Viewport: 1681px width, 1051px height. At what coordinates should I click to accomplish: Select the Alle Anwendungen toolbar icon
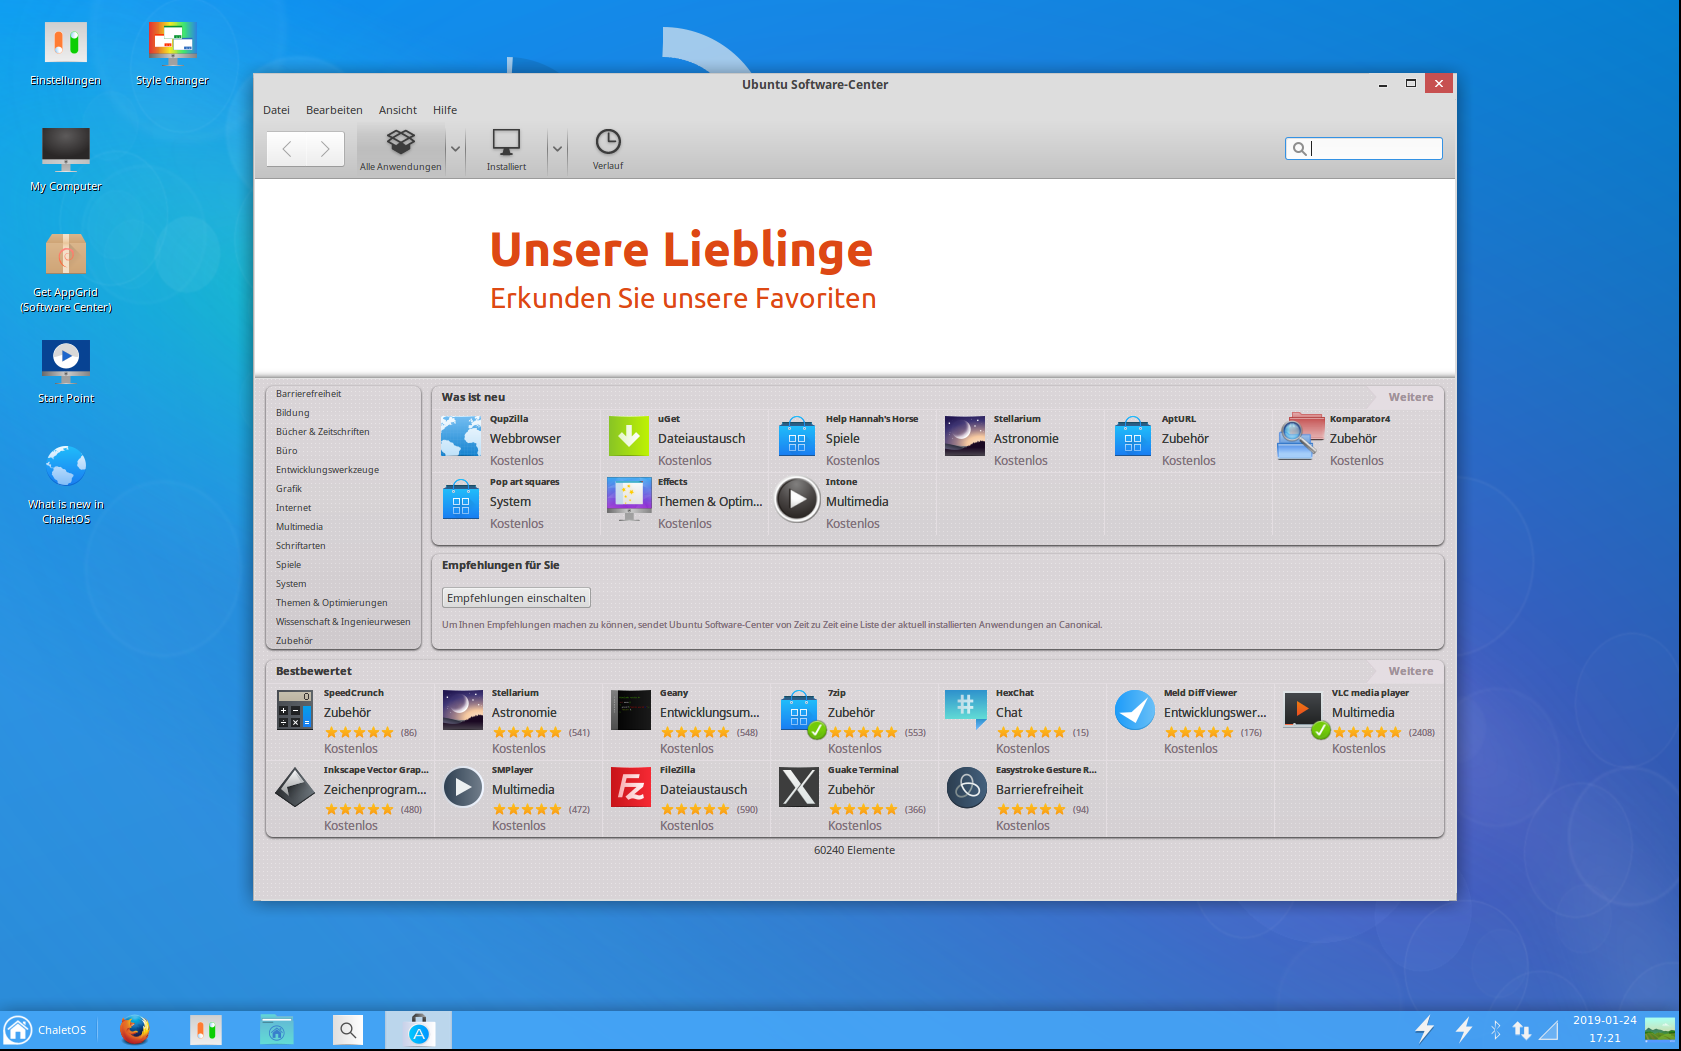tap(401, 142)
